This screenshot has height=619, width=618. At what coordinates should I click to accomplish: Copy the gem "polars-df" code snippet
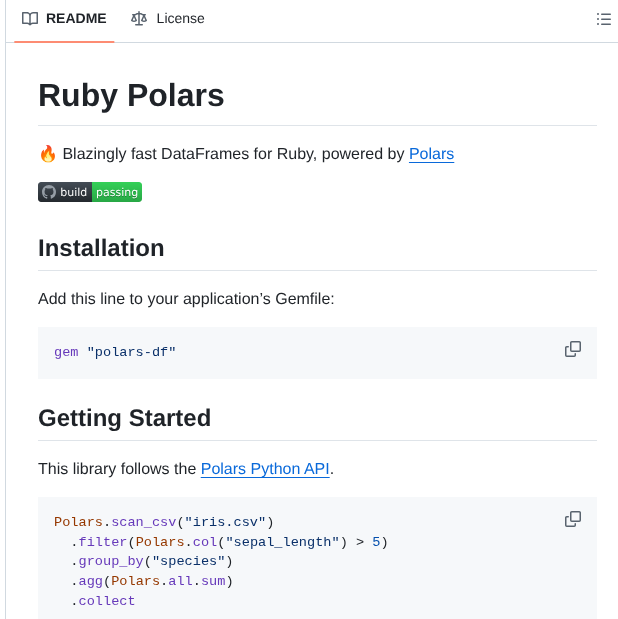tap(573, 349)
